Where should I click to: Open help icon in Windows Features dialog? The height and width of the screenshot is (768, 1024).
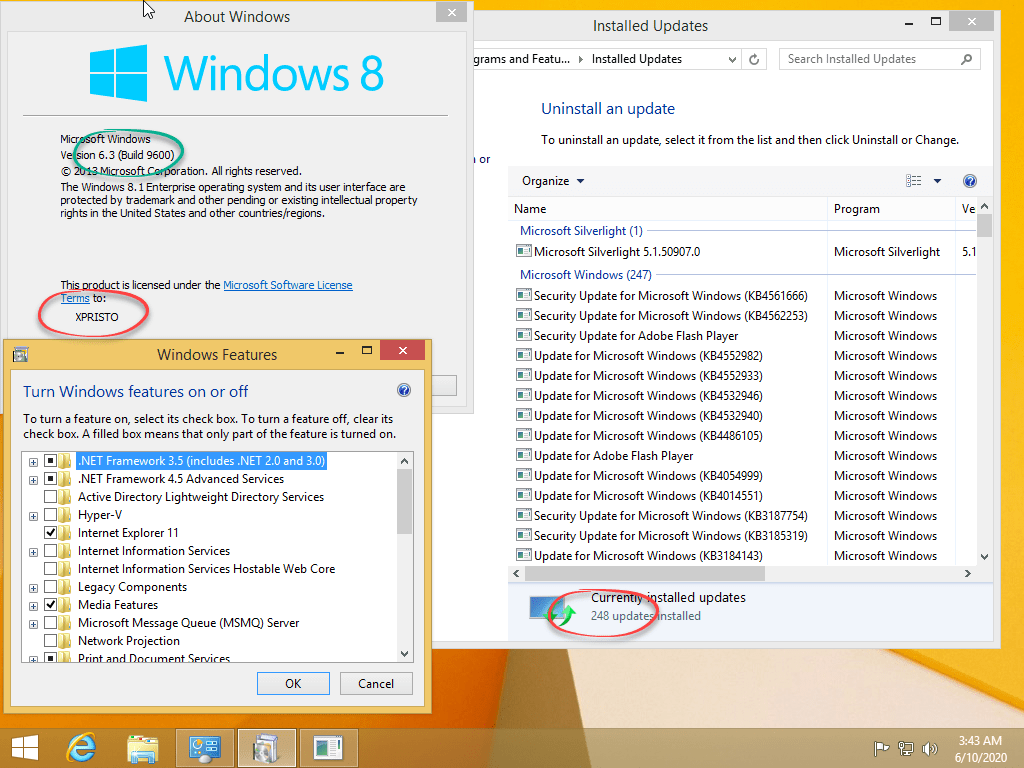(x=404, y=391)
